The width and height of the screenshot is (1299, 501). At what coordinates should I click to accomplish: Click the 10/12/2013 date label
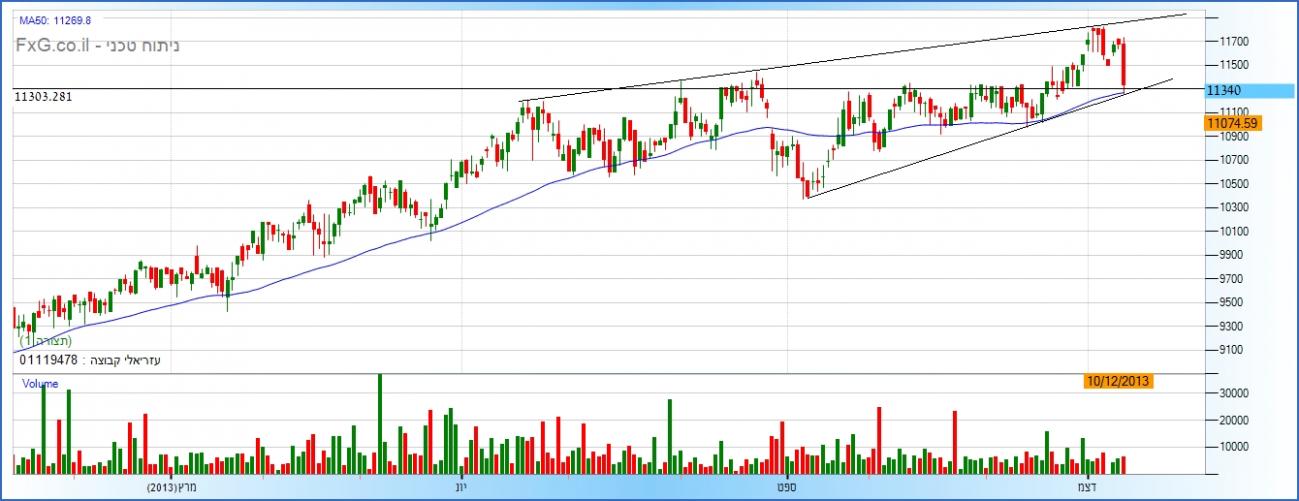[x=1119, y=381]
